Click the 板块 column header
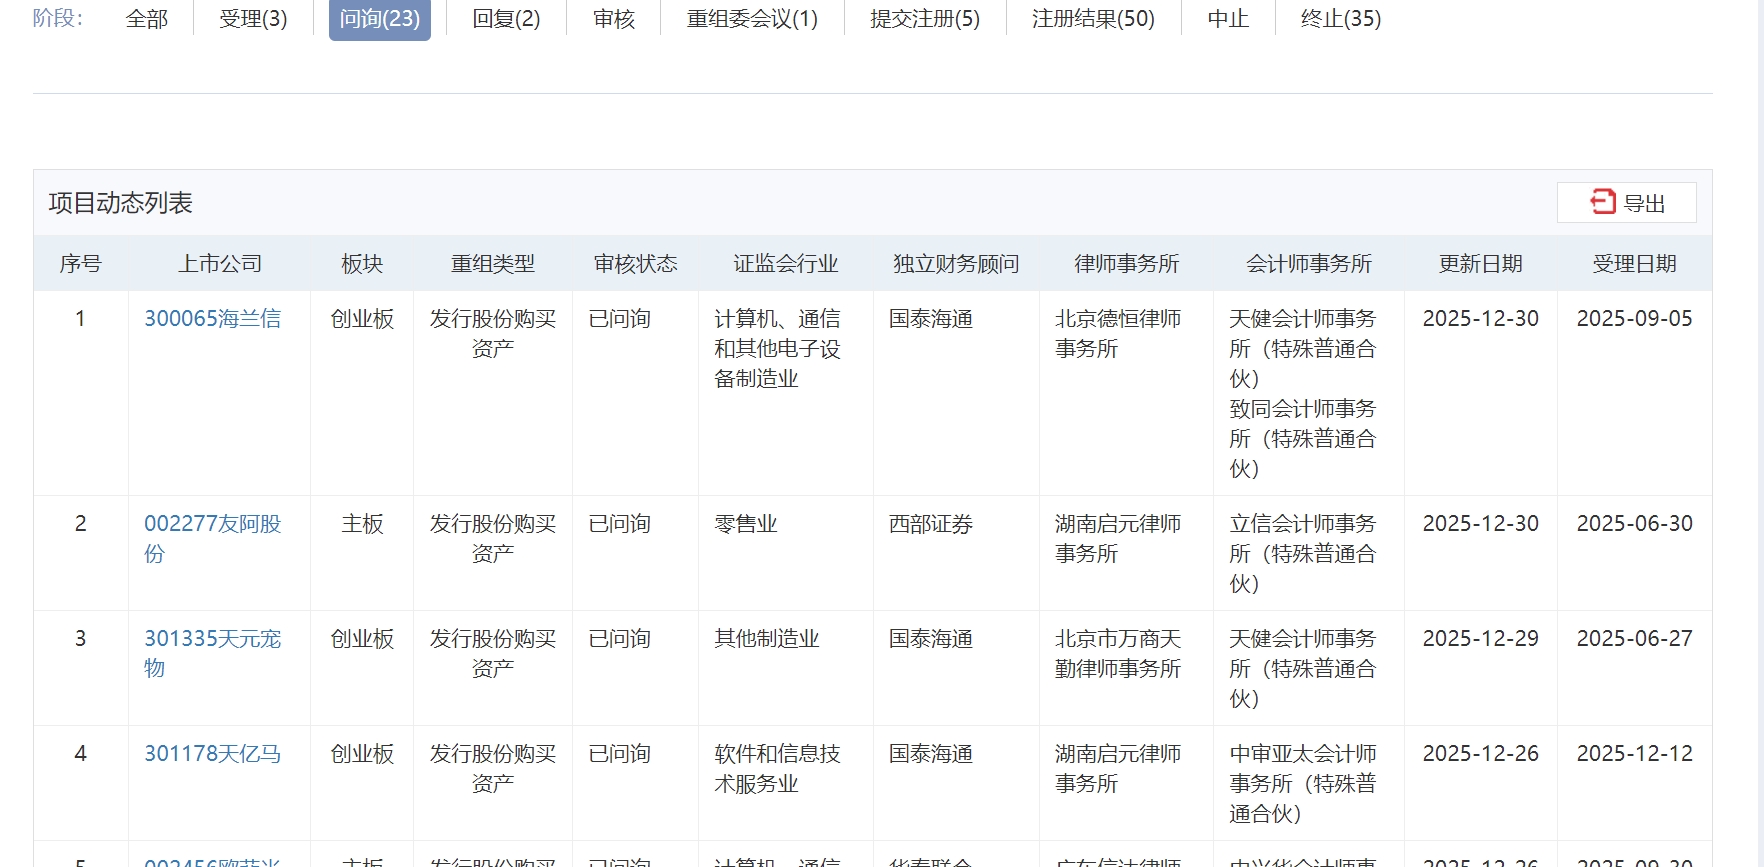Image resolution: width=1764 pixels, height=867 pixels. (x=362, y=264)
